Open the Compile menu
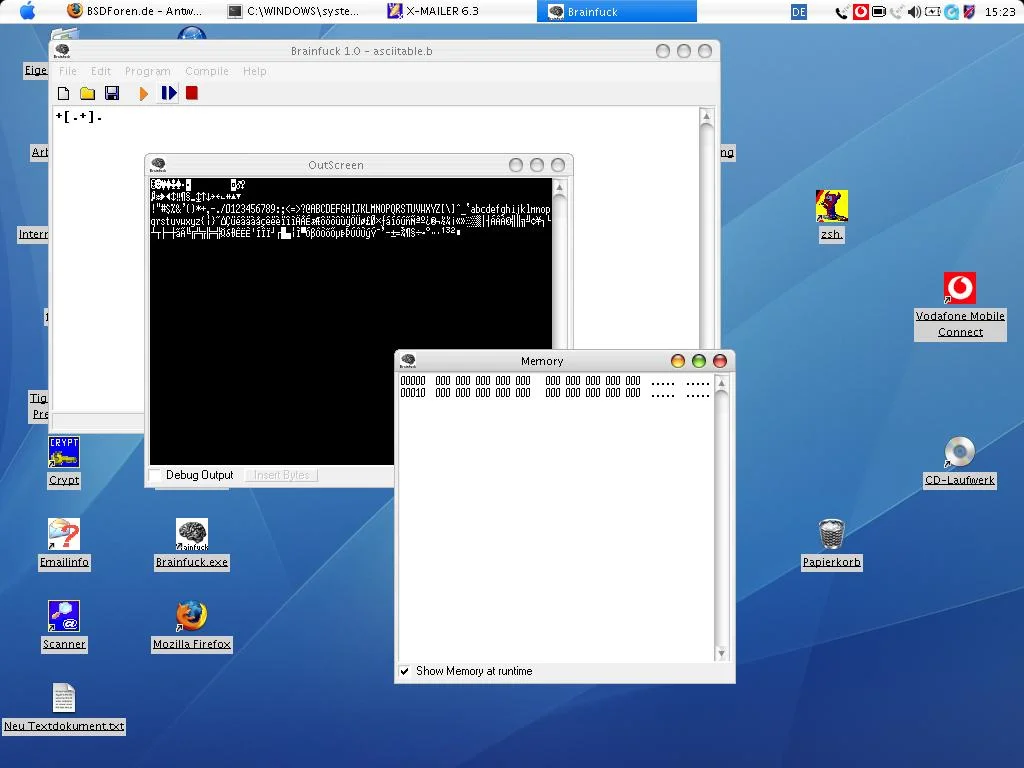 (207, 71)
